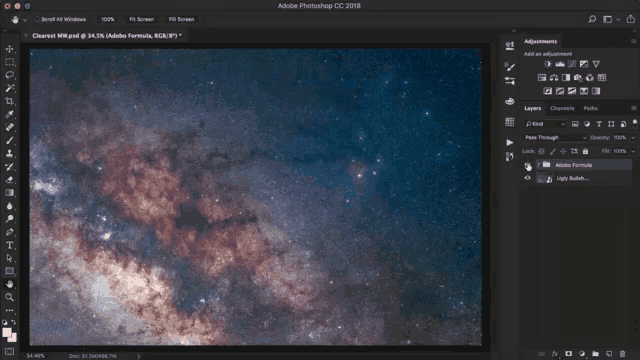This screenshot has height=360, width=640.
Task: Add a Color Balance adjustment
Action: point(554,78)
